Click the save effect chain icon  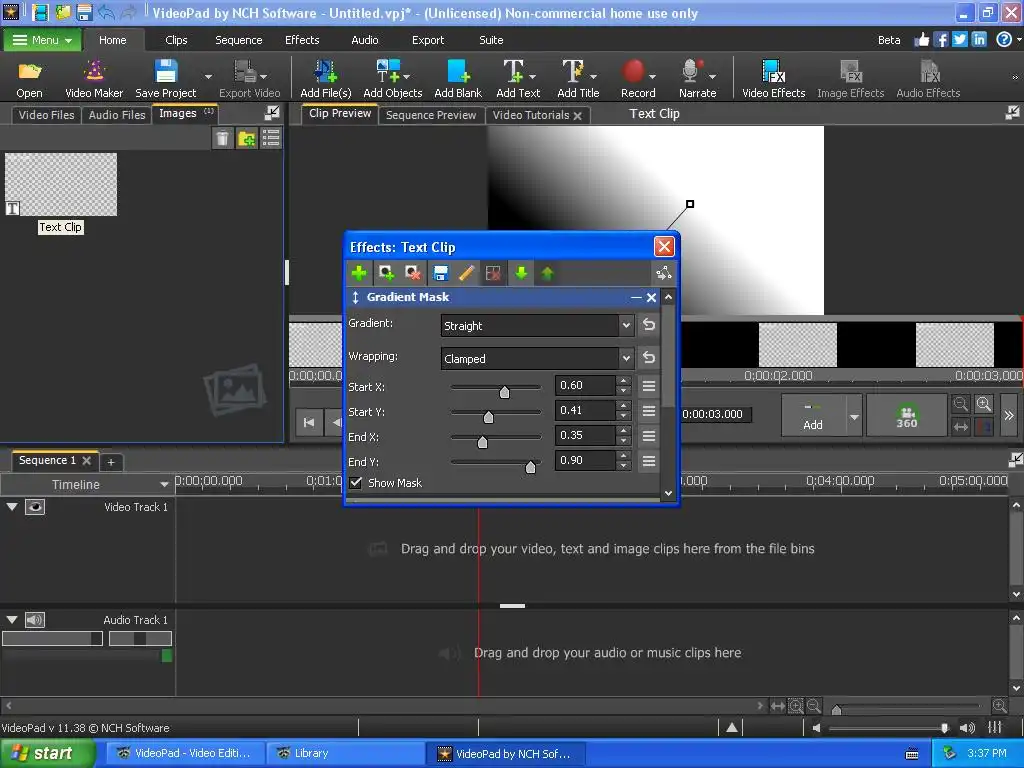[441, 273]
